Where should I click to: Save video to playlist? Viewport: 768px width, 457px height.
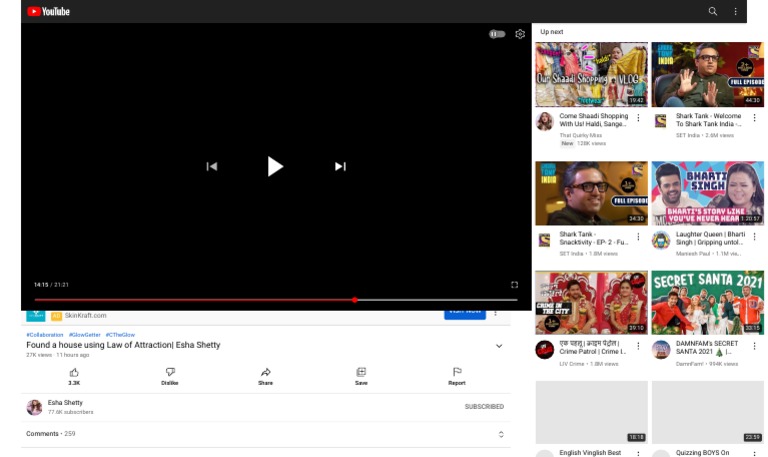tap(361, 372)
